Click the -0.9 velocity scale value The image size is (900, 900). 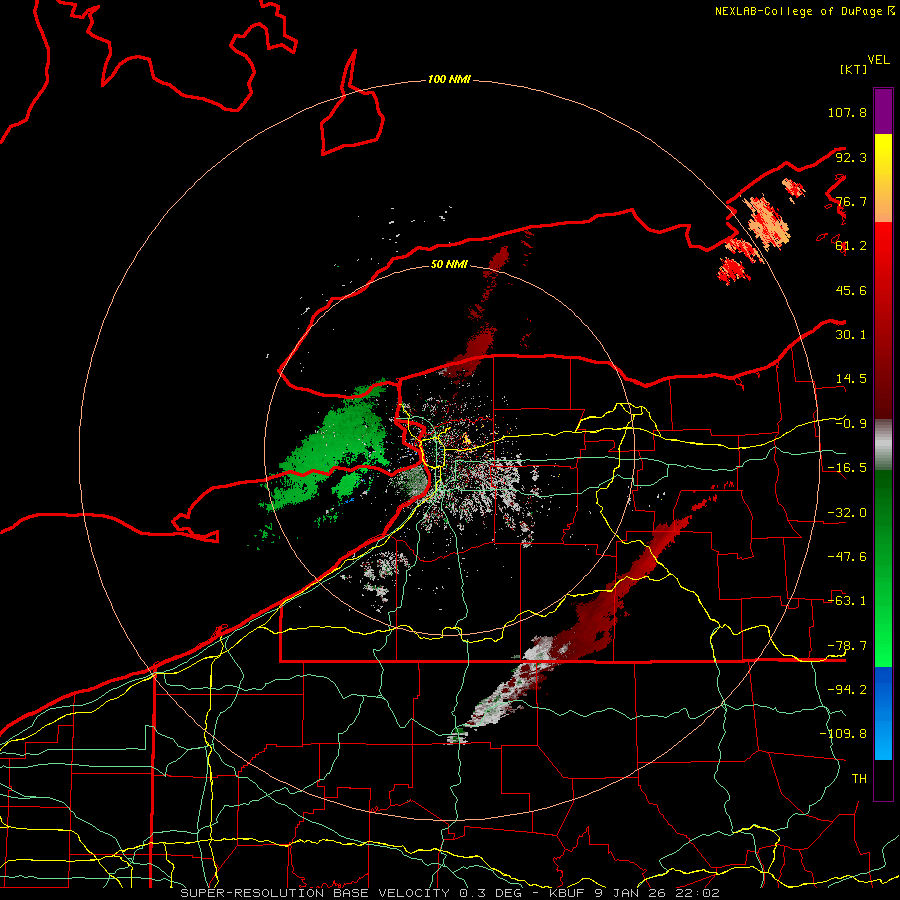pyautogui.click(x=851, y=424)
